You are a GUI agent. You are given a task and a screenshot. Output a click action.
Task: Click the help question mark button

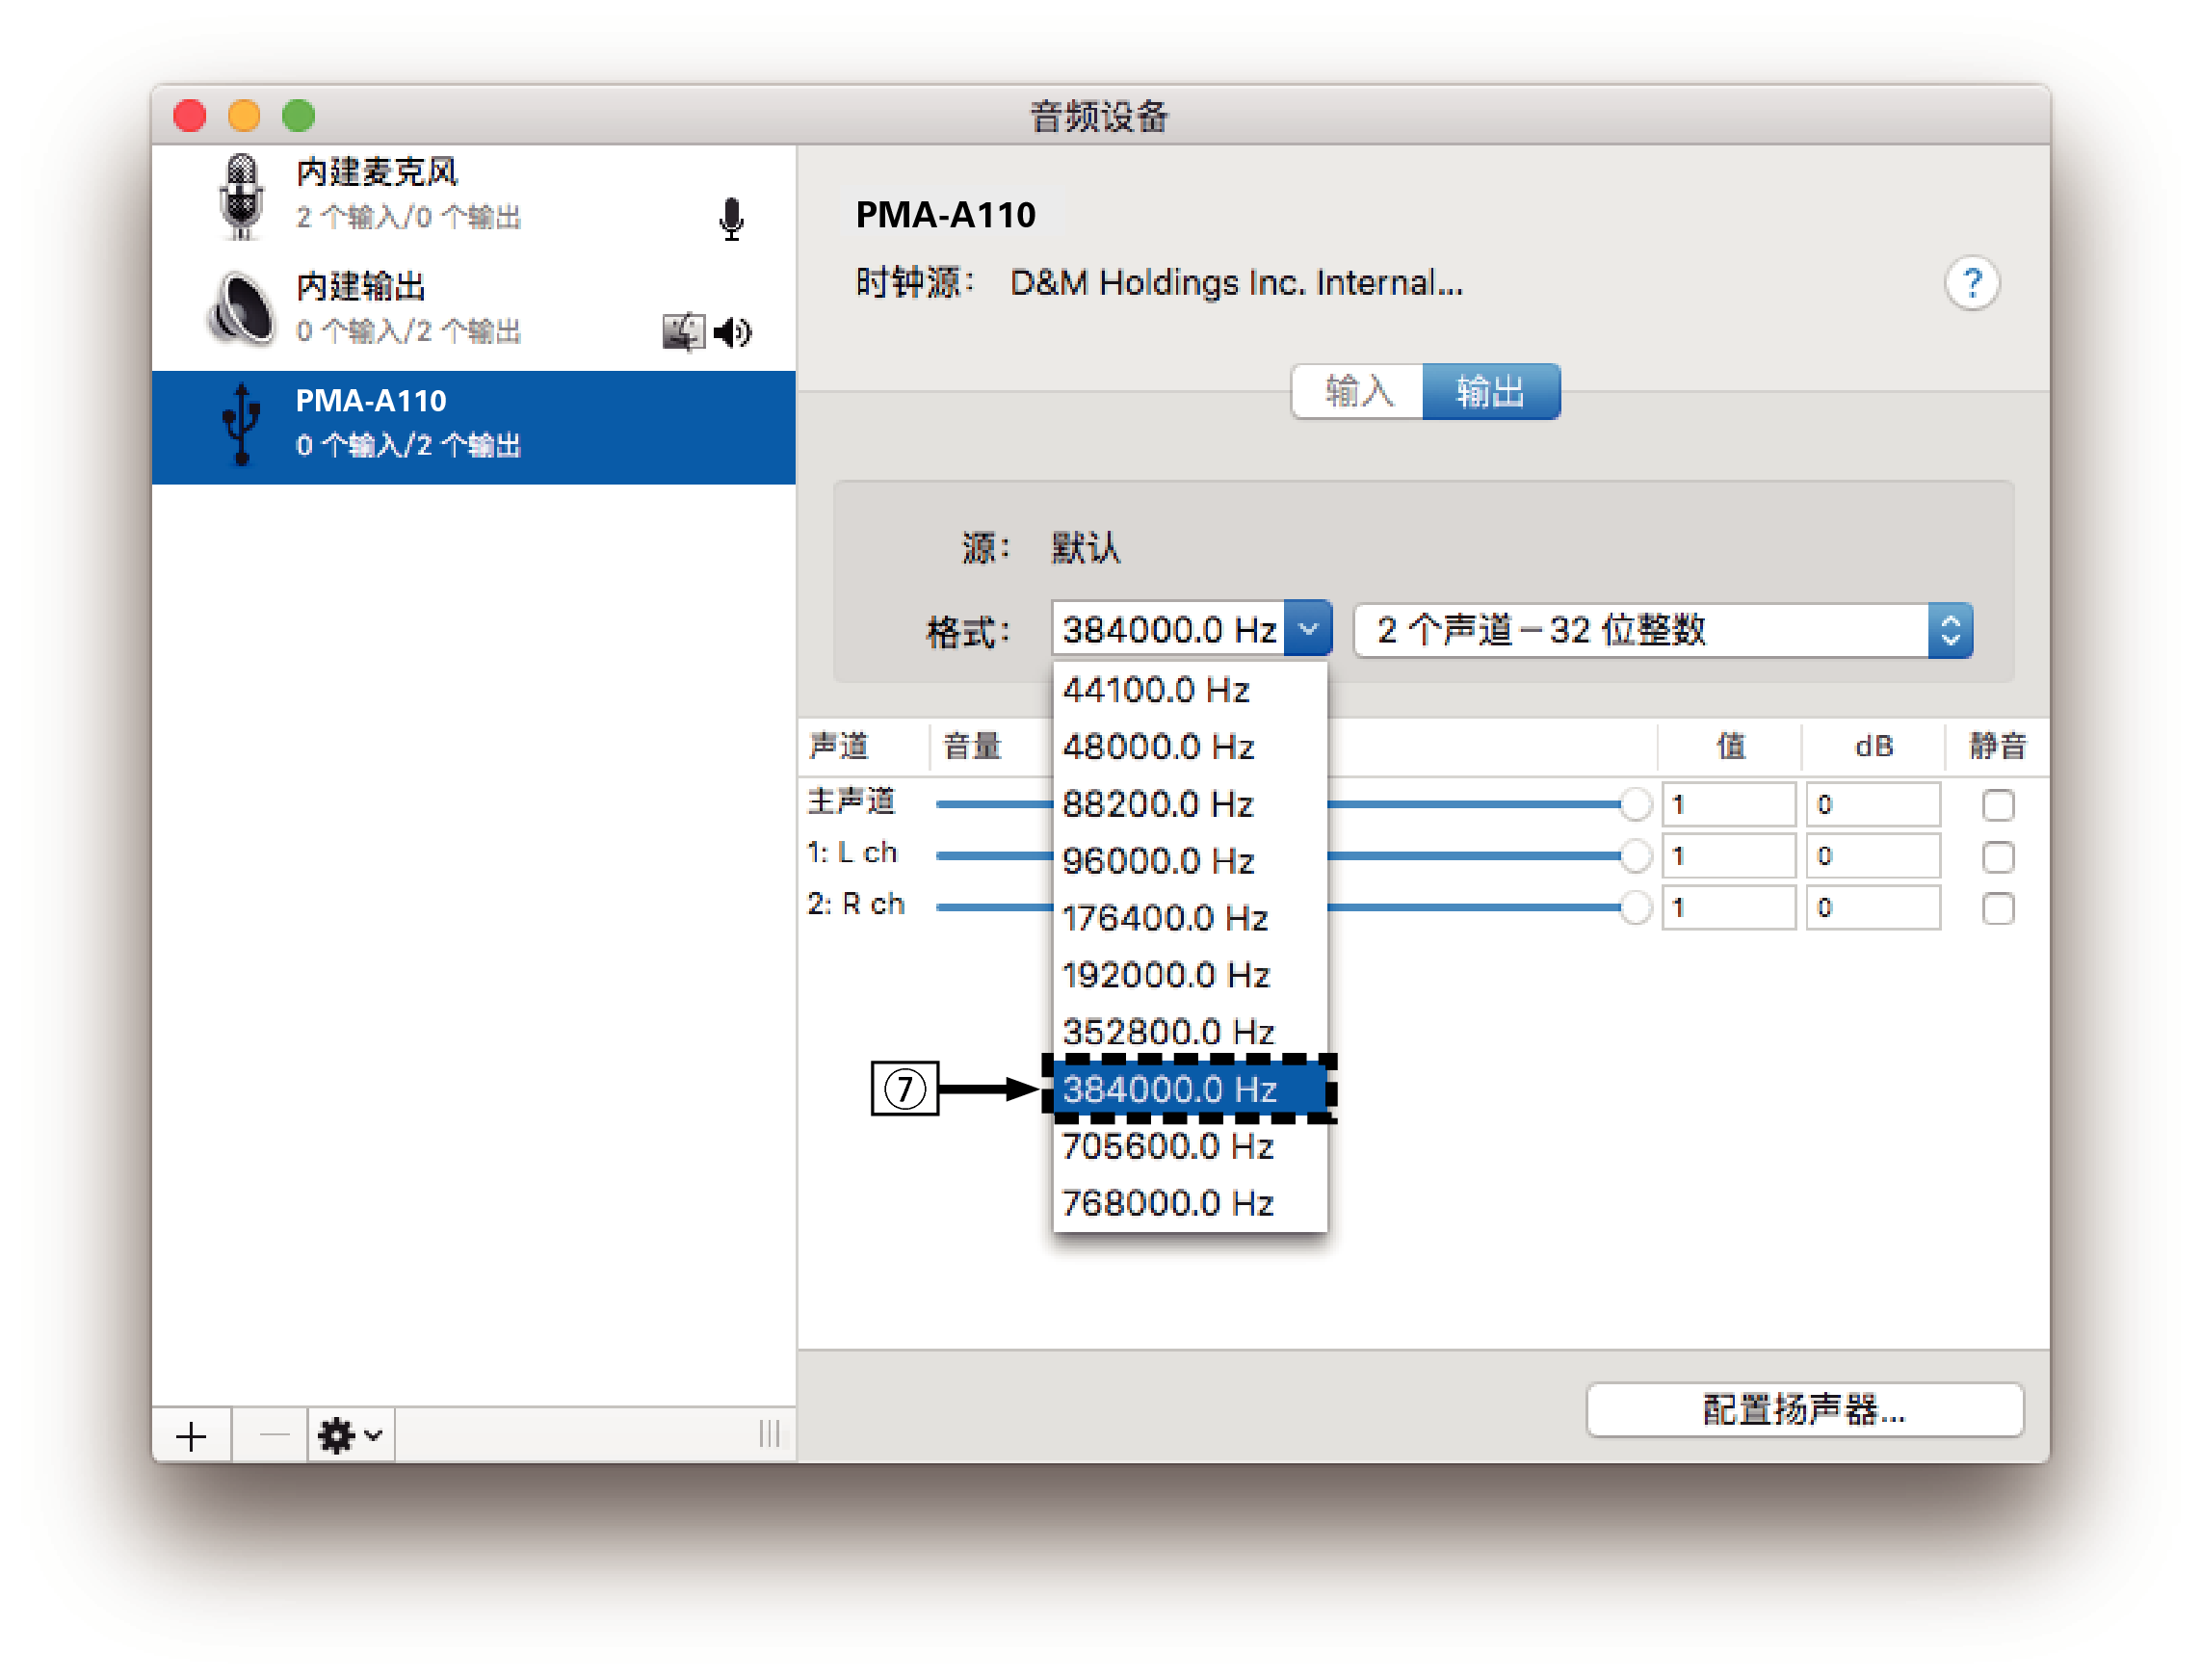tap(1972, 285)
